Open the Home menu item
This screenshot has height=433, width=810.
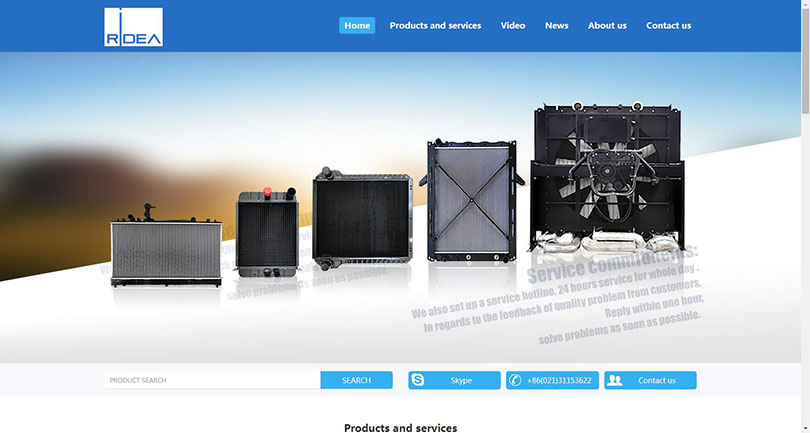click(357, 25)
